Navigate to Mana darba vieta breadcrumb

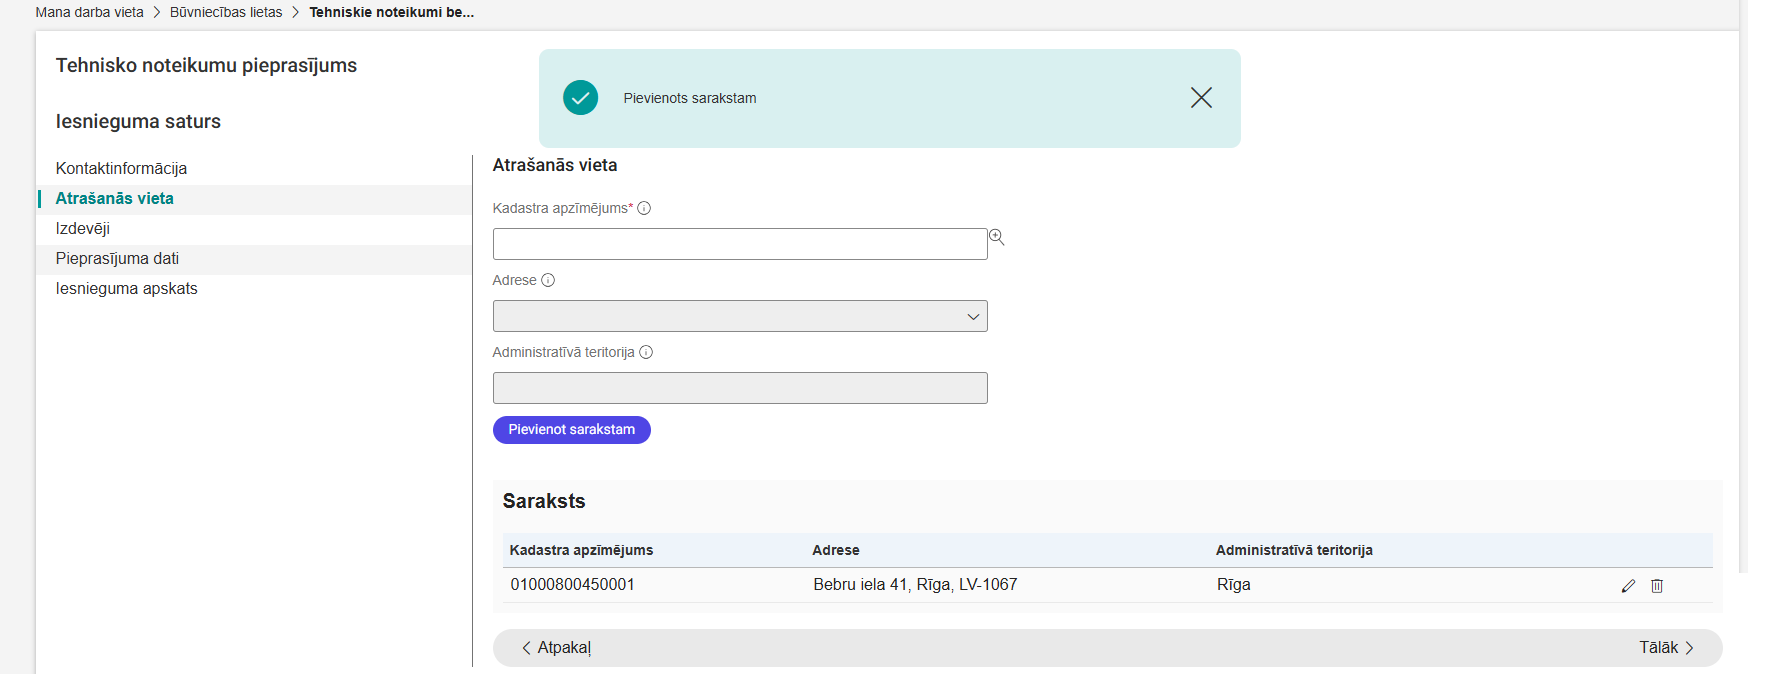tap(90, 12)
